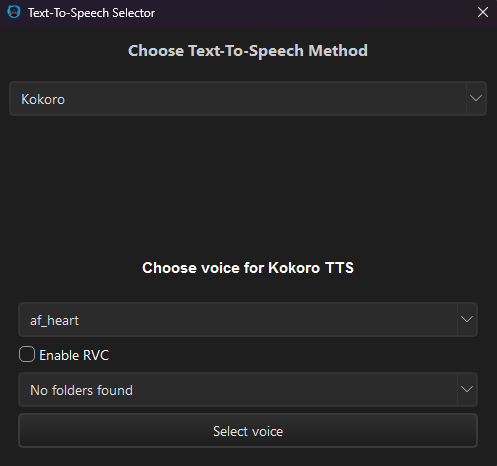Tick the Enable RVC checkbox square

coord(27,354)
